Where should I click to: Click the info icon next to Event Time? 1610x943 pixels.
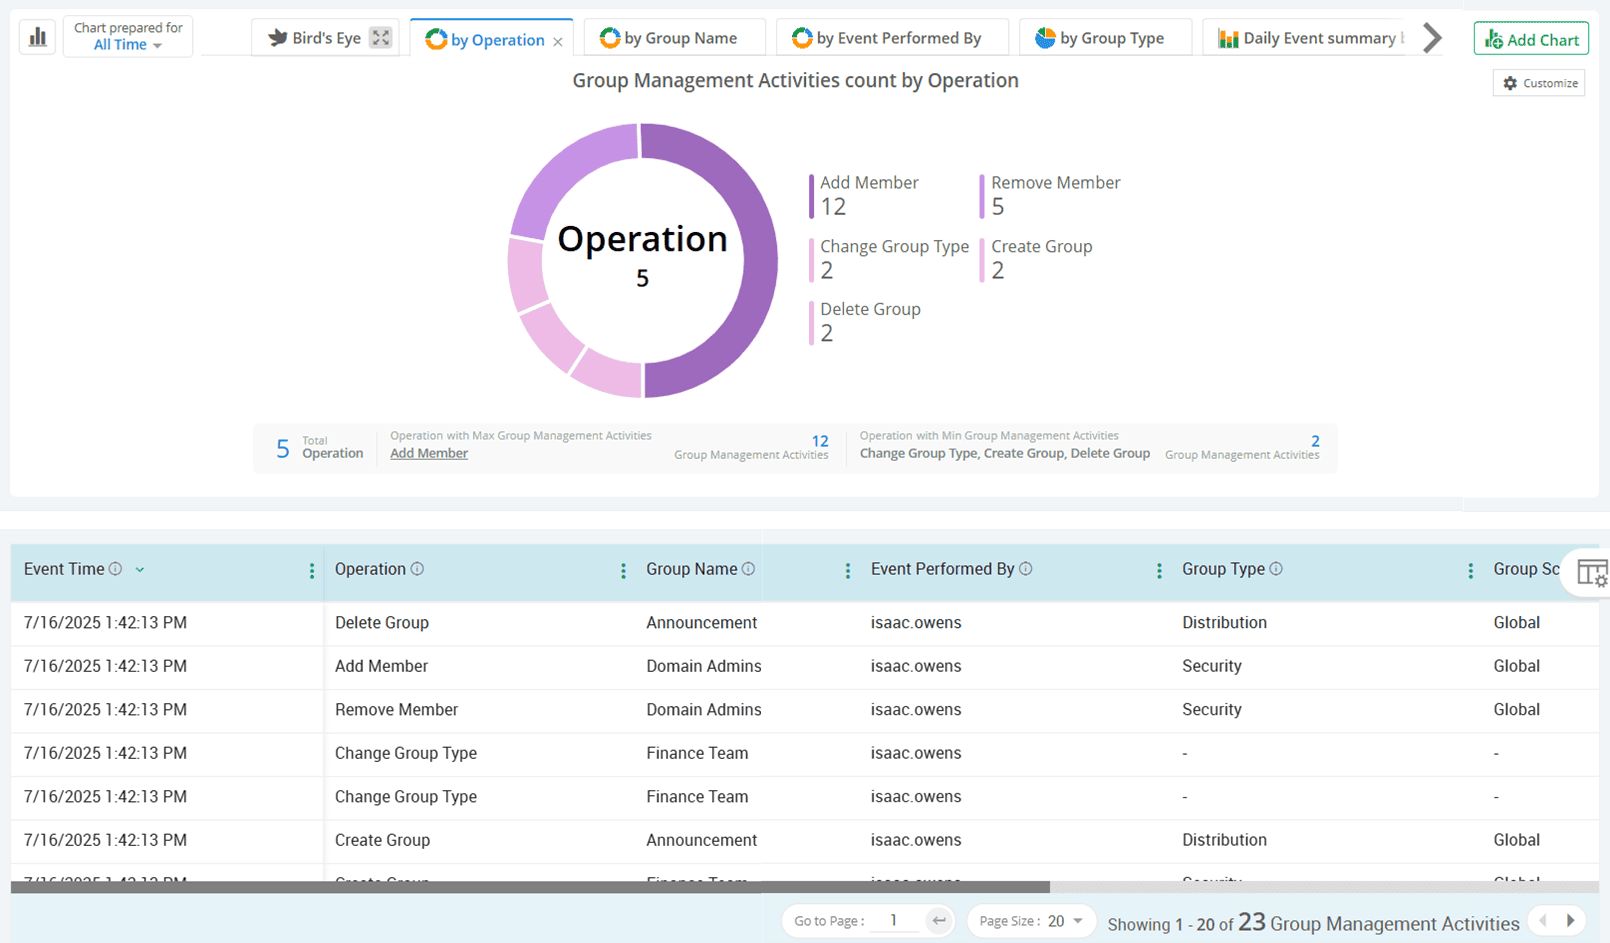click(116, 569)
